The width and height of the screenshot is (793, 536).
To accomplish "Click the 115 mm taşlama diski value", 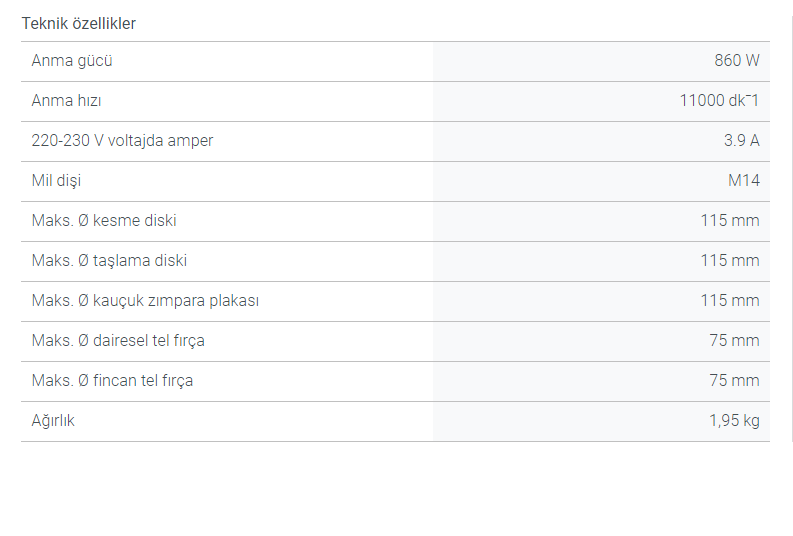I will pos(729,261).
